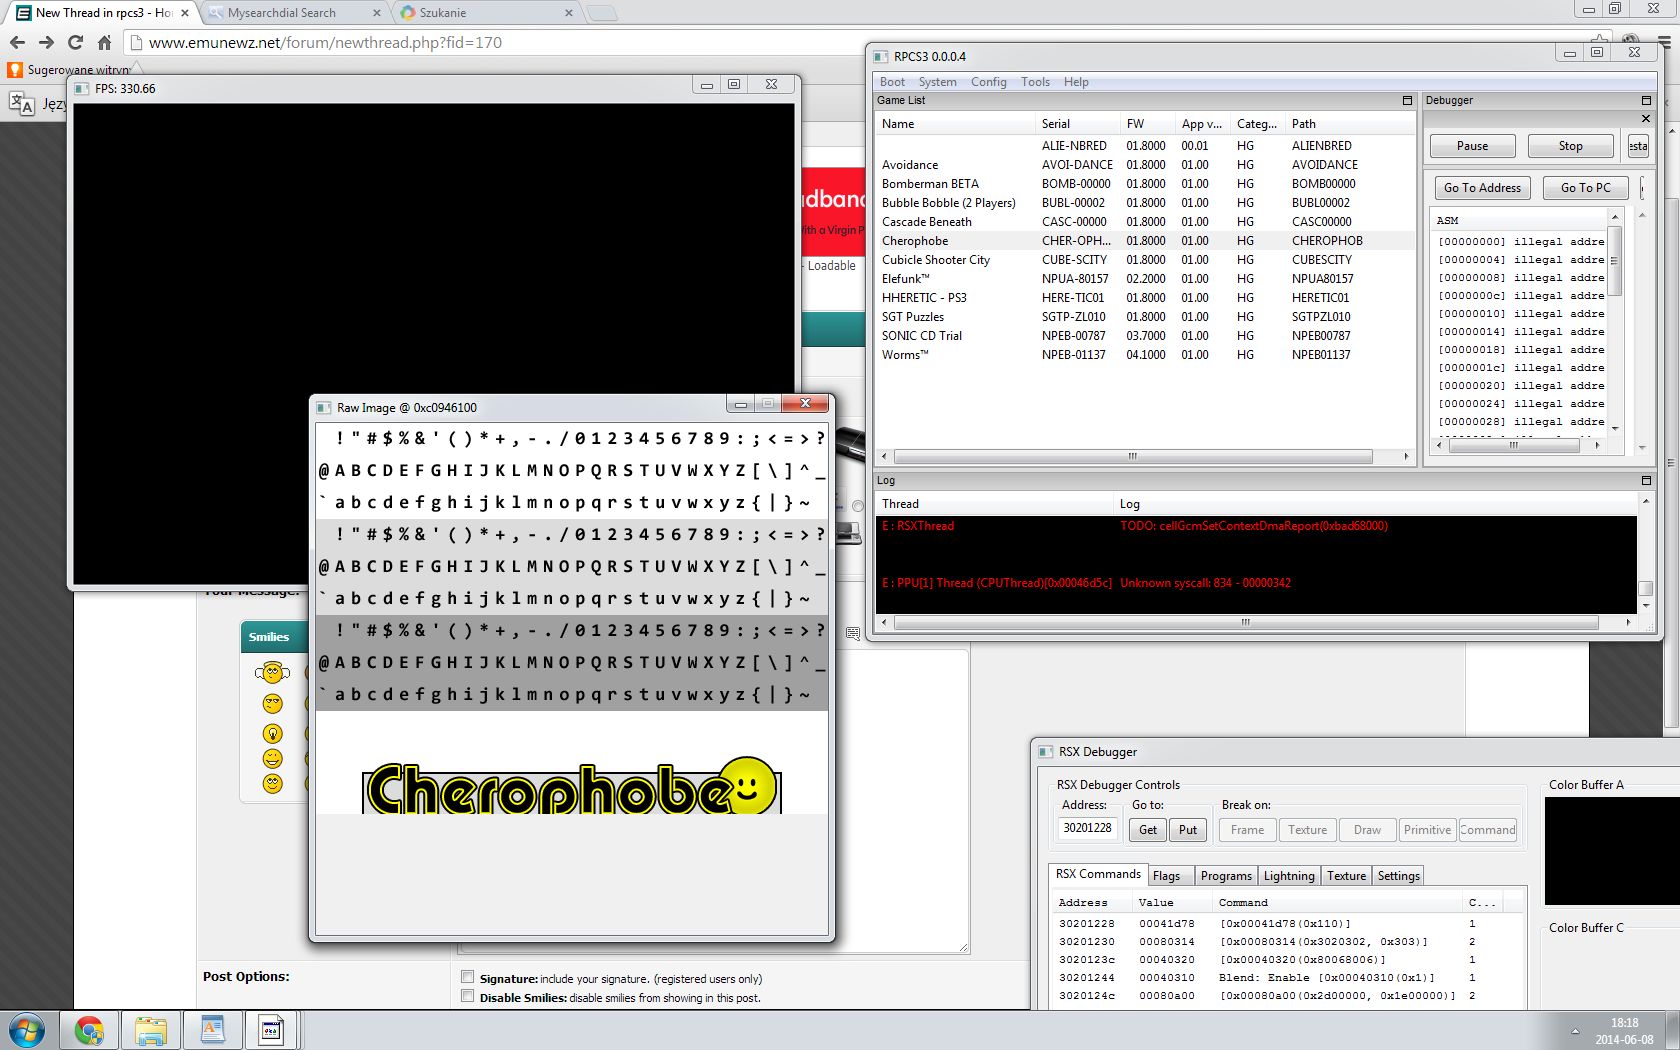
Task: Click the browser home icon
Action: (x=104, y=42)
